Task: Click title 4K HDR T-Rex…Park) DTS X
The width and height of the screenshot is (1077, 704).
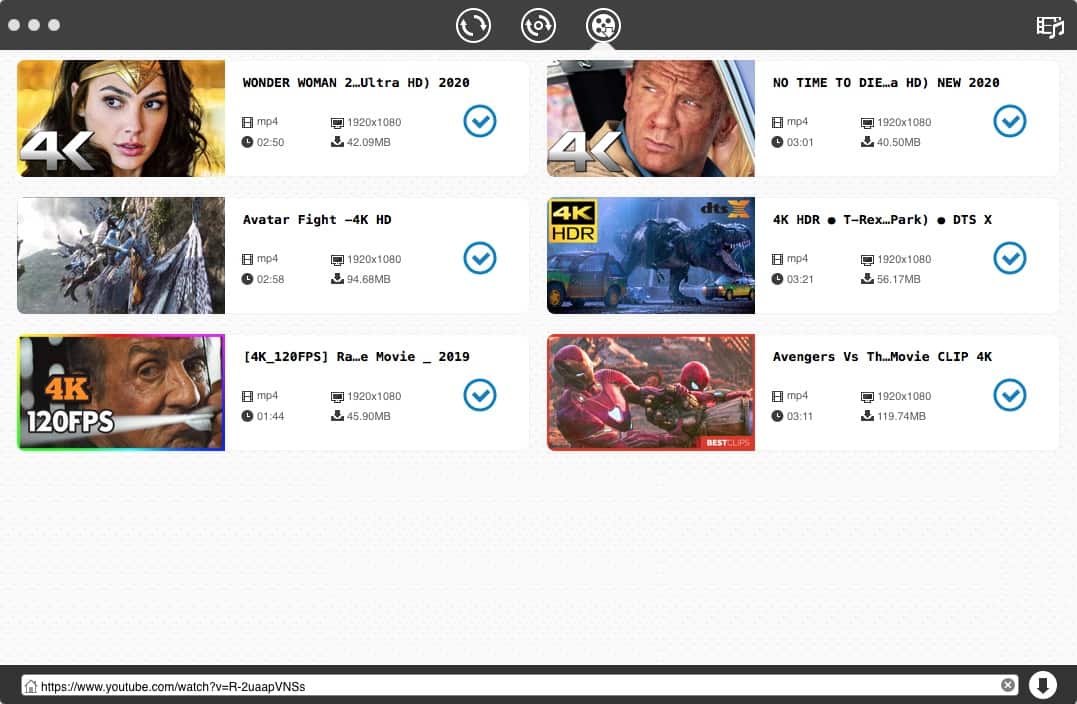Action: pyautogui.click(x=882, y=220)
